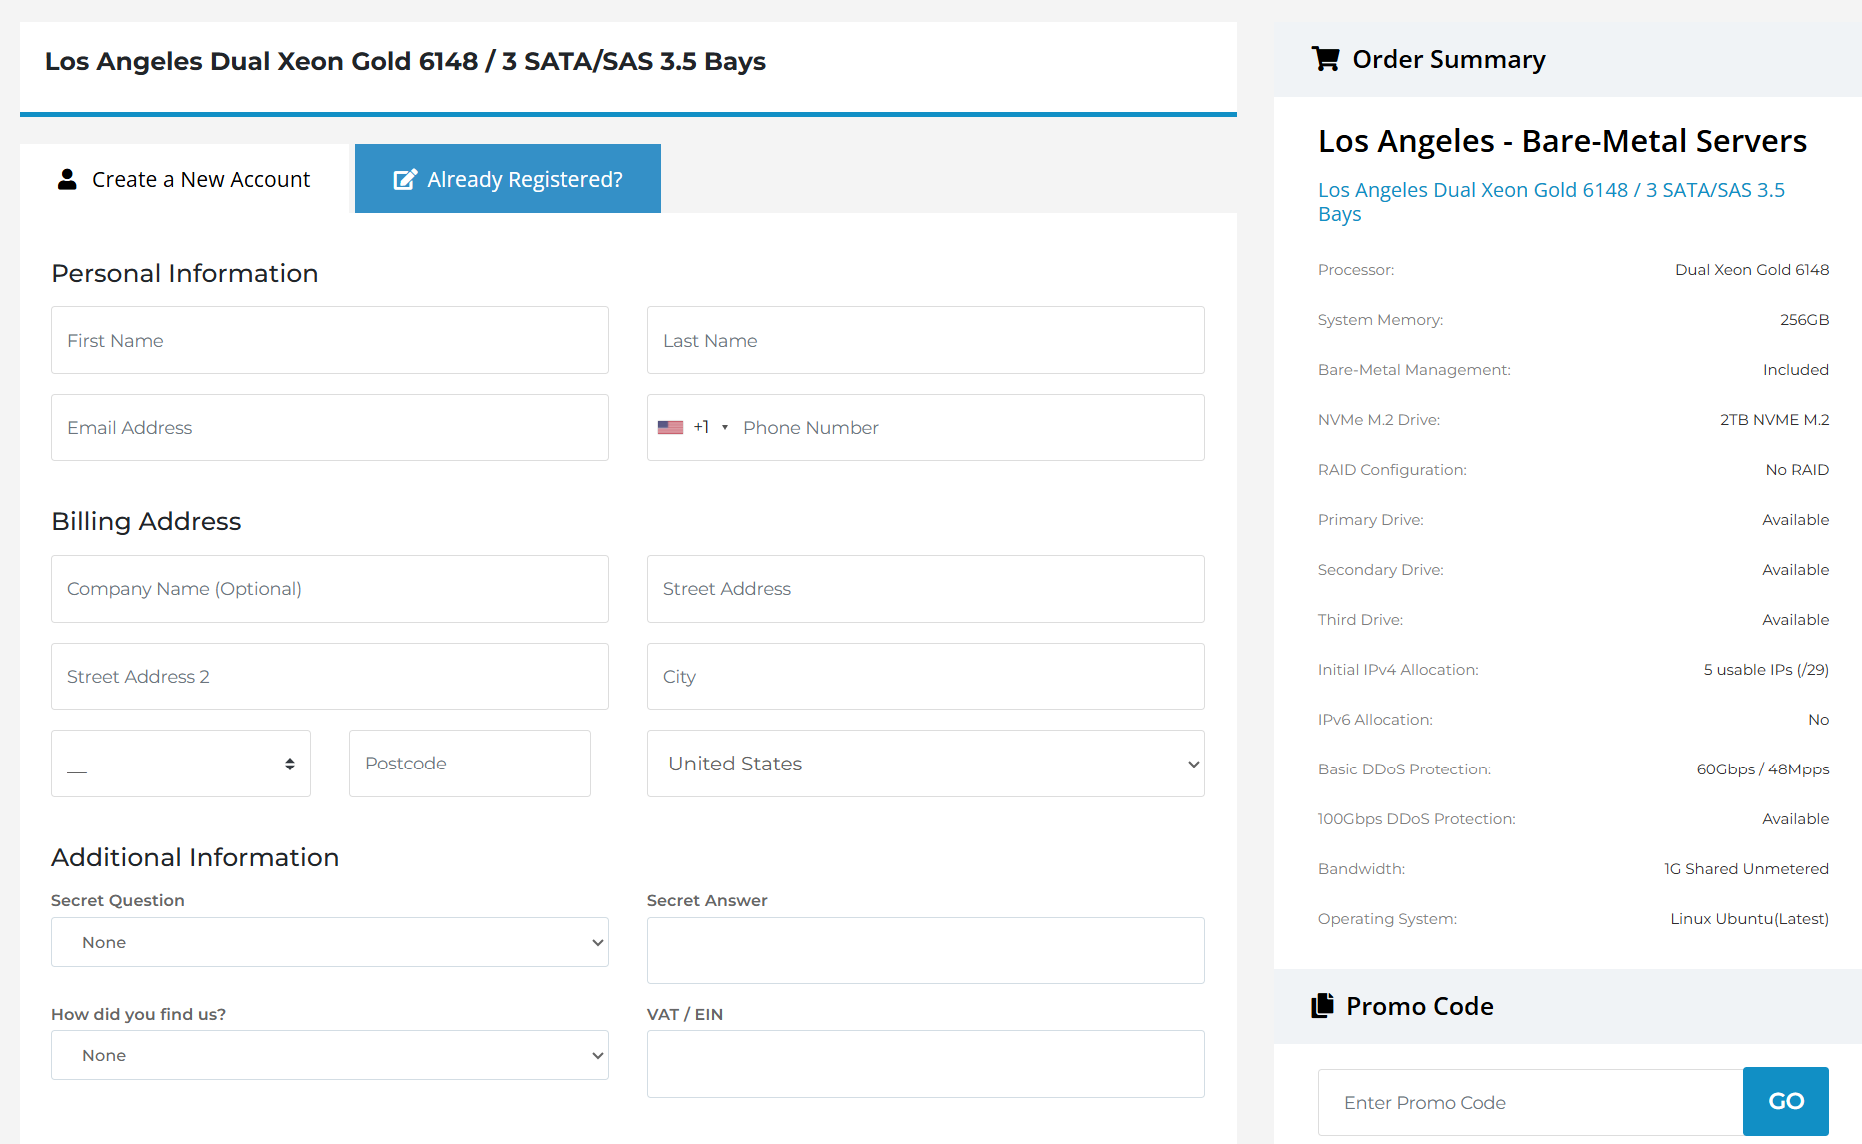
Task: Click the shopping cart icon in Order Summary
Action: pyautogui.click(x=1325, y=59)
